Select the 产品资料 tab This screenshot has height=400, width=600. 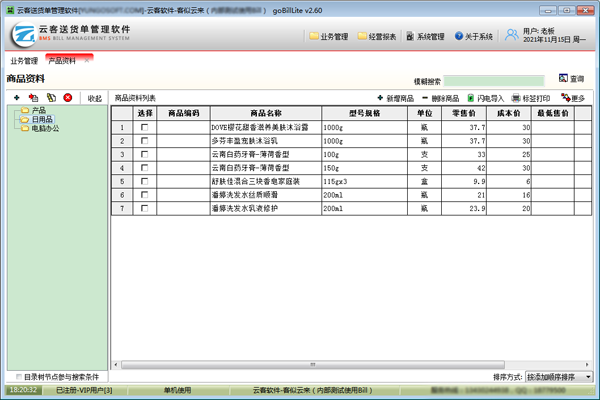coord(62,61)
